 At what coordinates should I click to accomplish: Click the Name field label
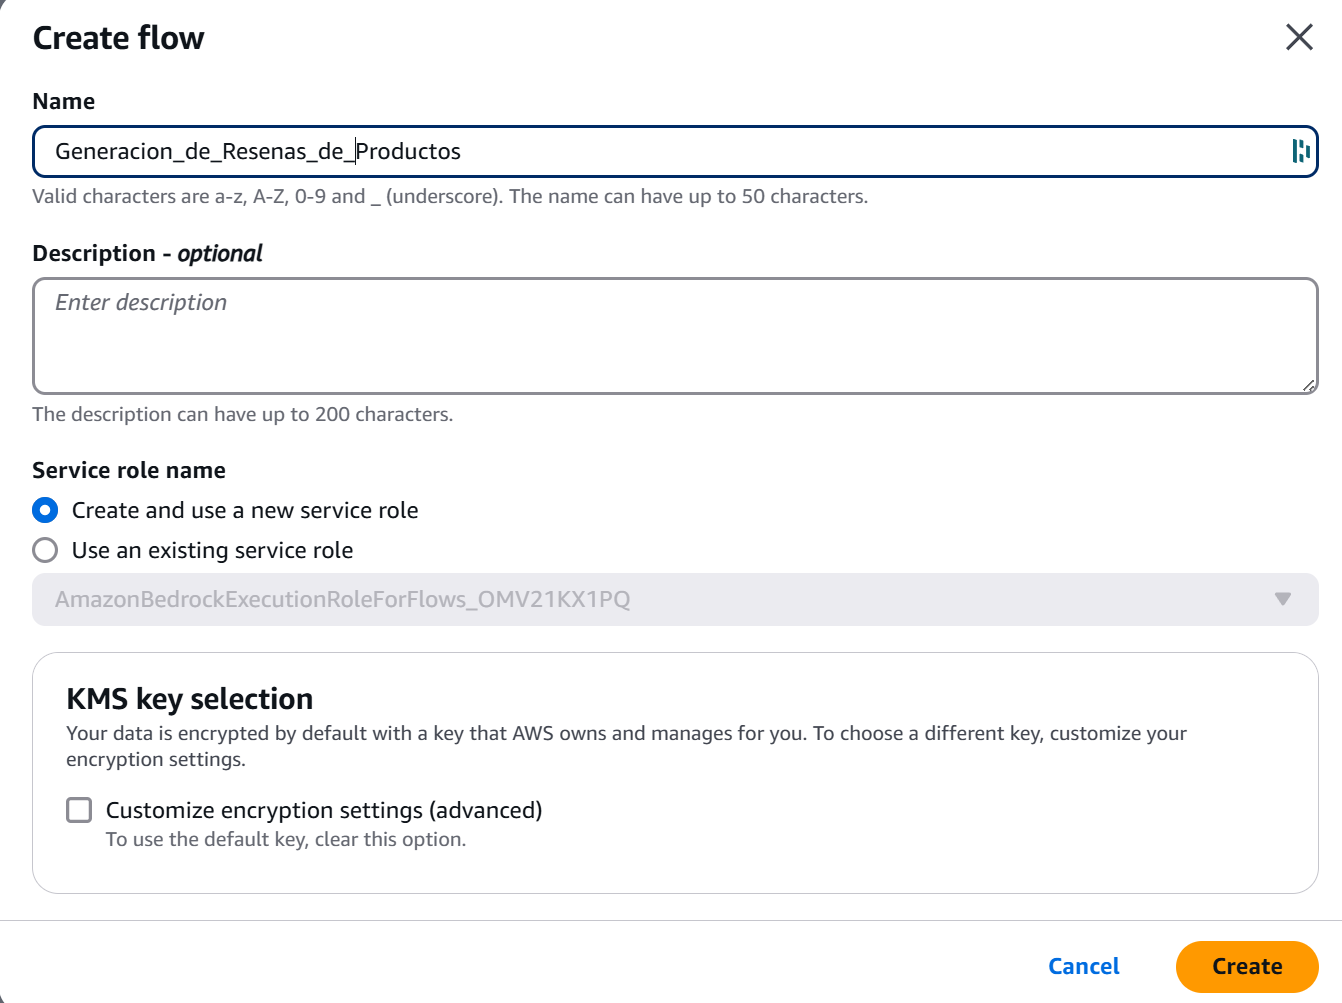tap(63, 101)
